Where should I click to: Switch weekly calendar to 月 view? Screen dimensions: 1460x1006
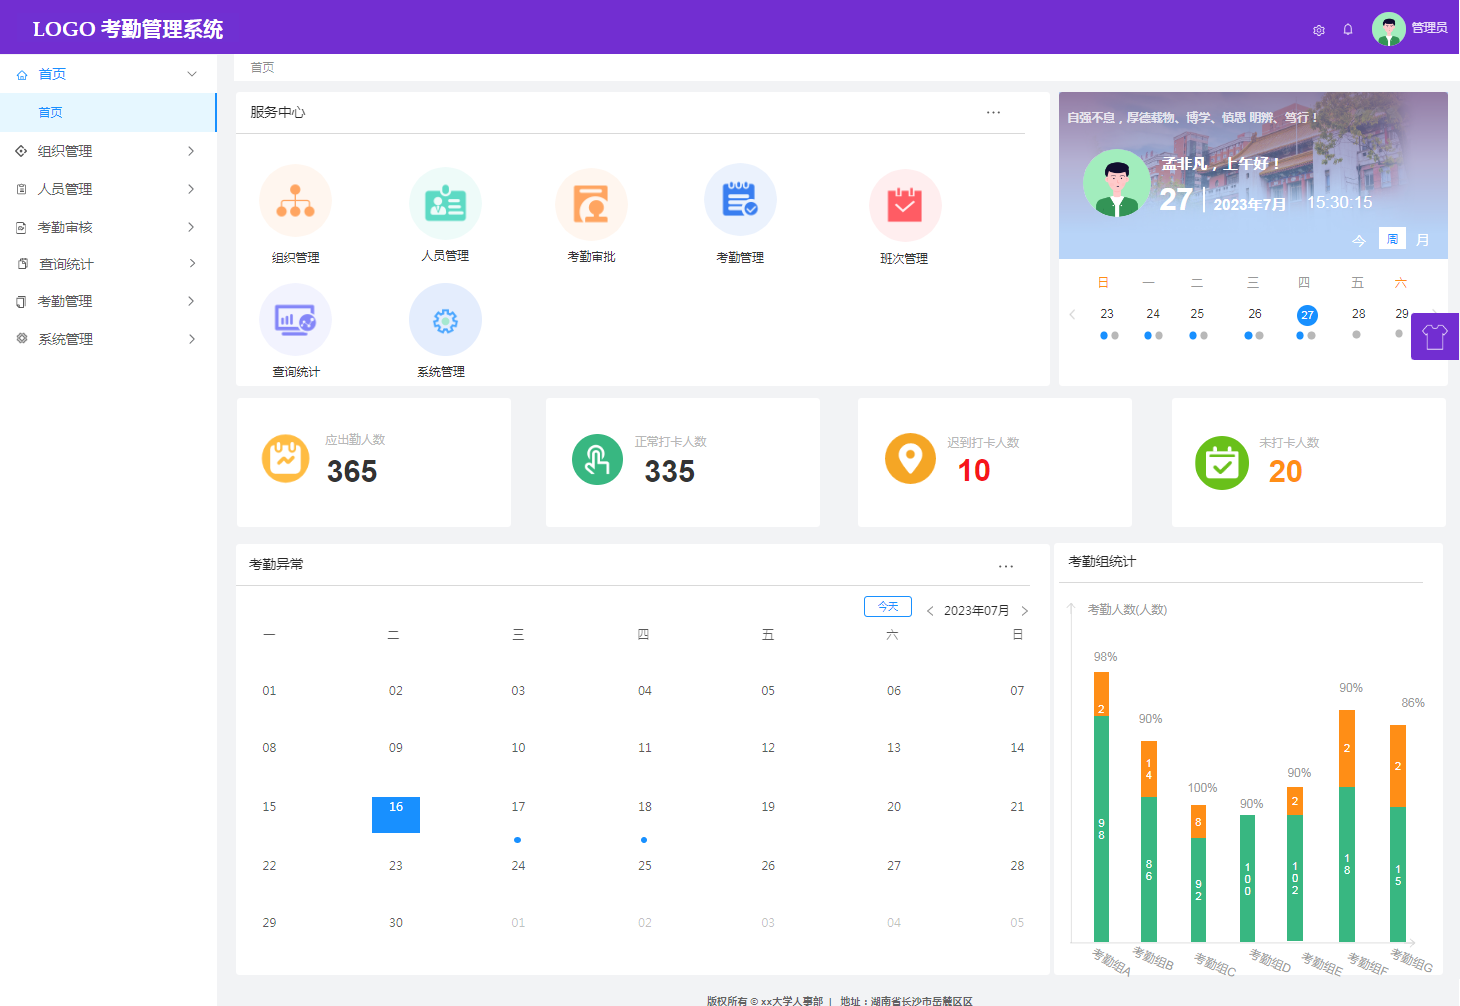point(1422,240)
